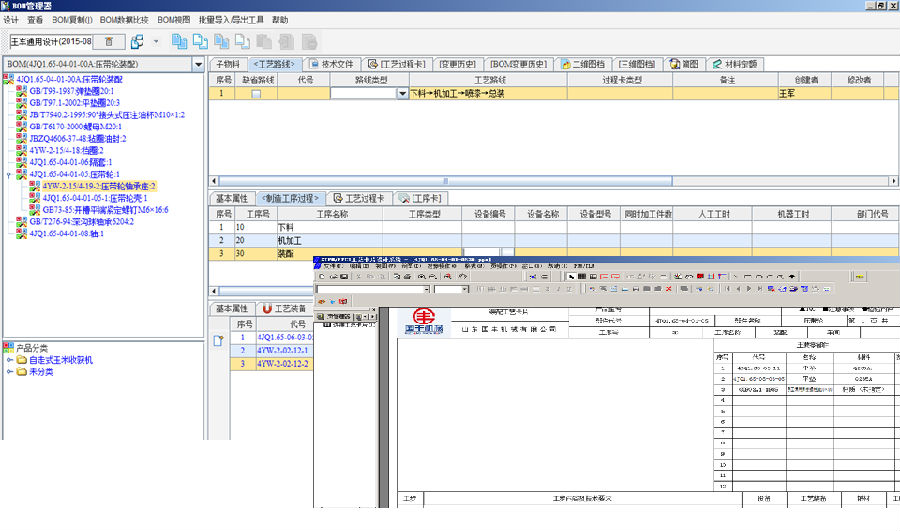The height and width of the screenshot is (531, 900).
Task: Collapse the 4JQ1.65-04-01-05 压带轮 tree node
Action: 9,174
